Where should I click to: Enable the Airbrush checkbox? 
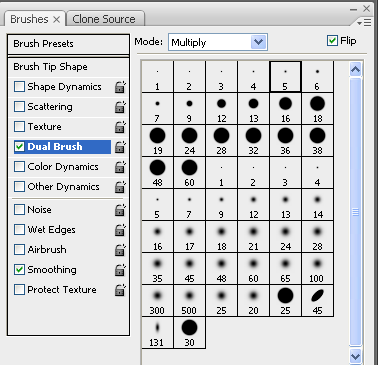tap(19, 250)
